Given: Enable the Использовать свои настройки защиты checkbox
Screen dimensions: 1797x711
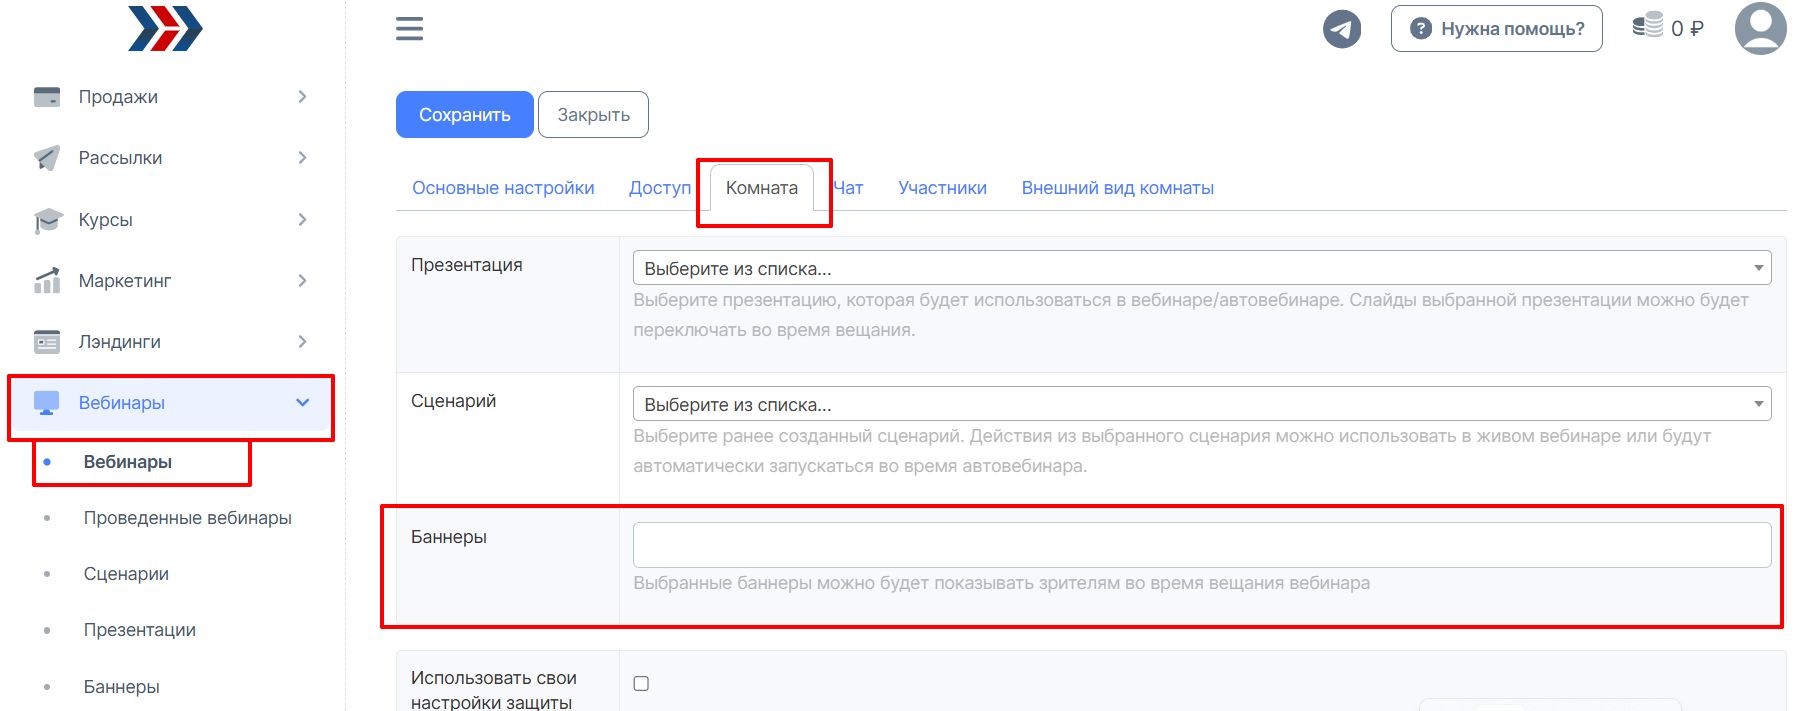Looking at the screenshot, I should coord(641,684).
